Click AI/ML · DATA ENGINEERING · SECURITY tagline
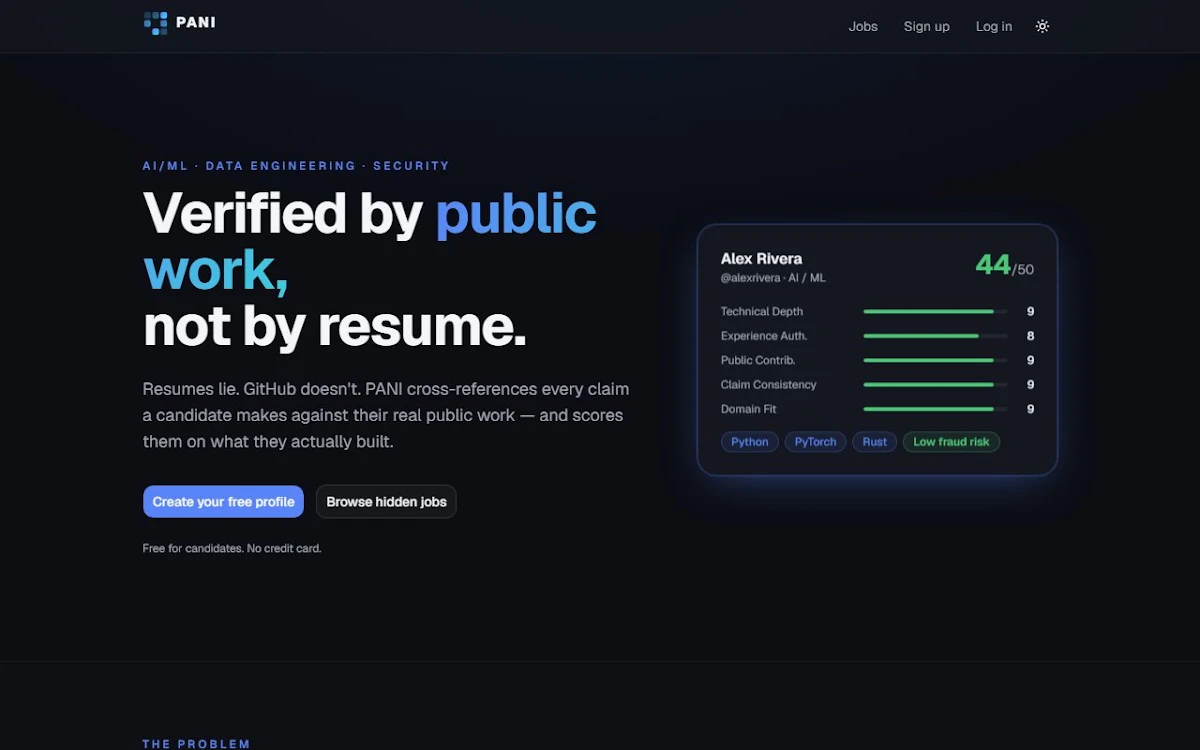 296,166
